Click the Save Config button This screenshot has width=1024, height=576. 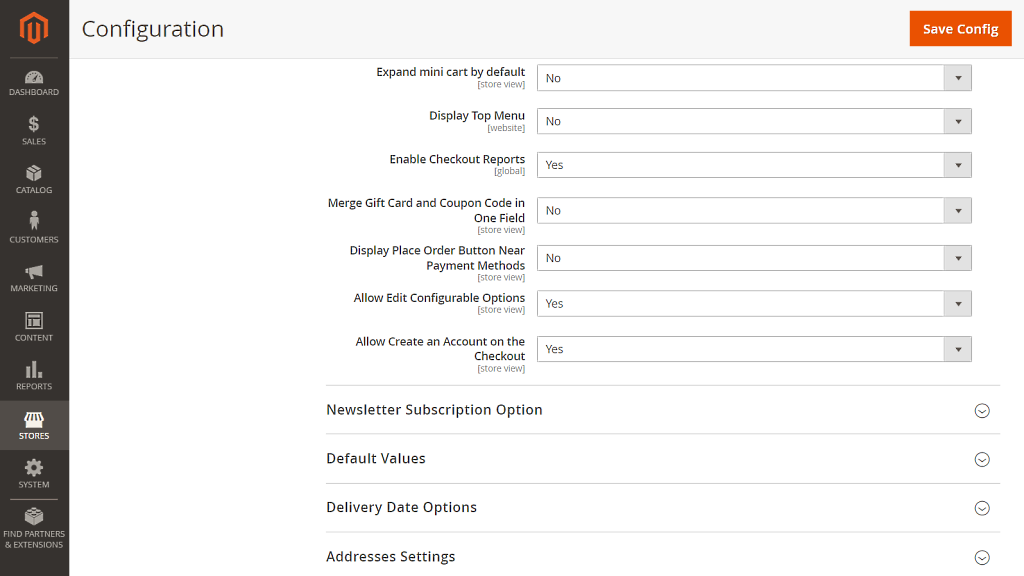[x=960, y=29]
